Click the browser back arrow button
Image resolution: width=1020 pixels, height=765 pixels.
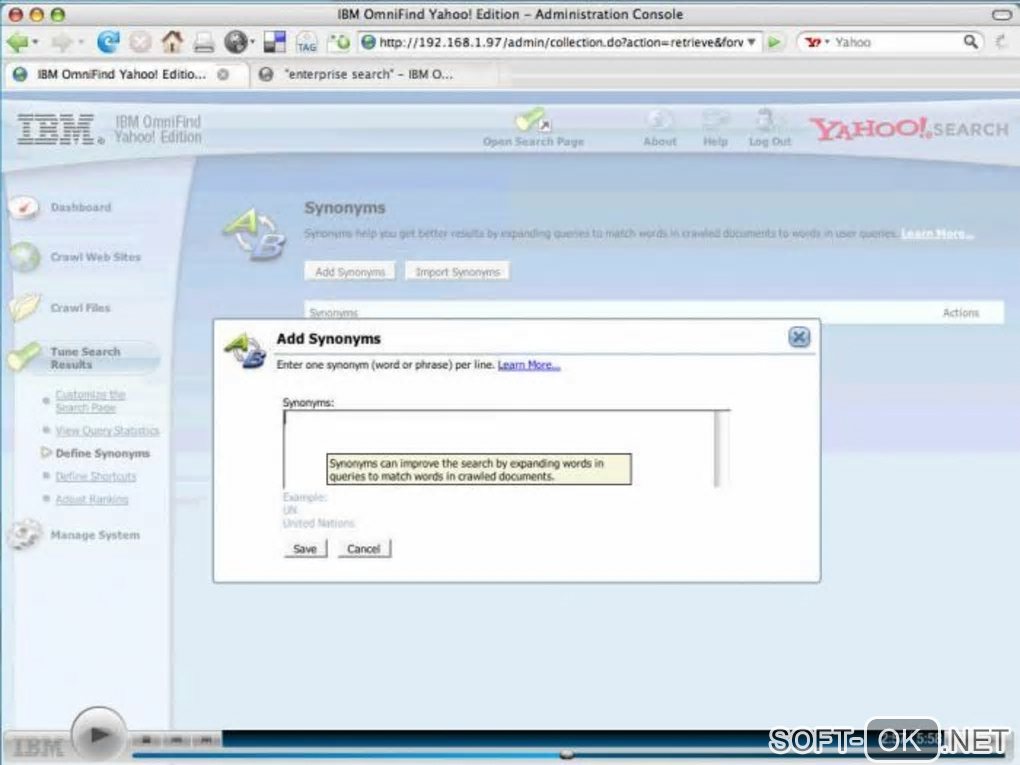[18, 42]
